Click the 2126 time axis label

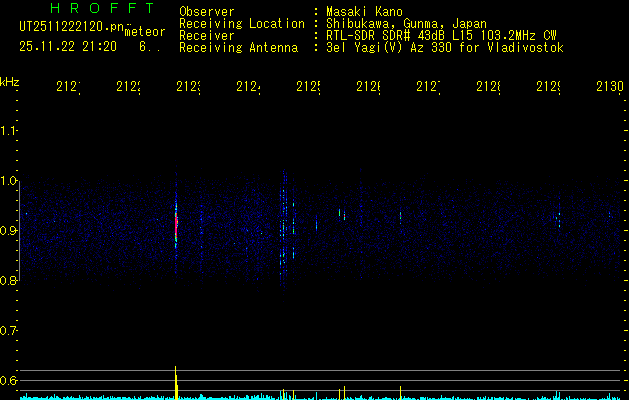(x=368, y=87)
